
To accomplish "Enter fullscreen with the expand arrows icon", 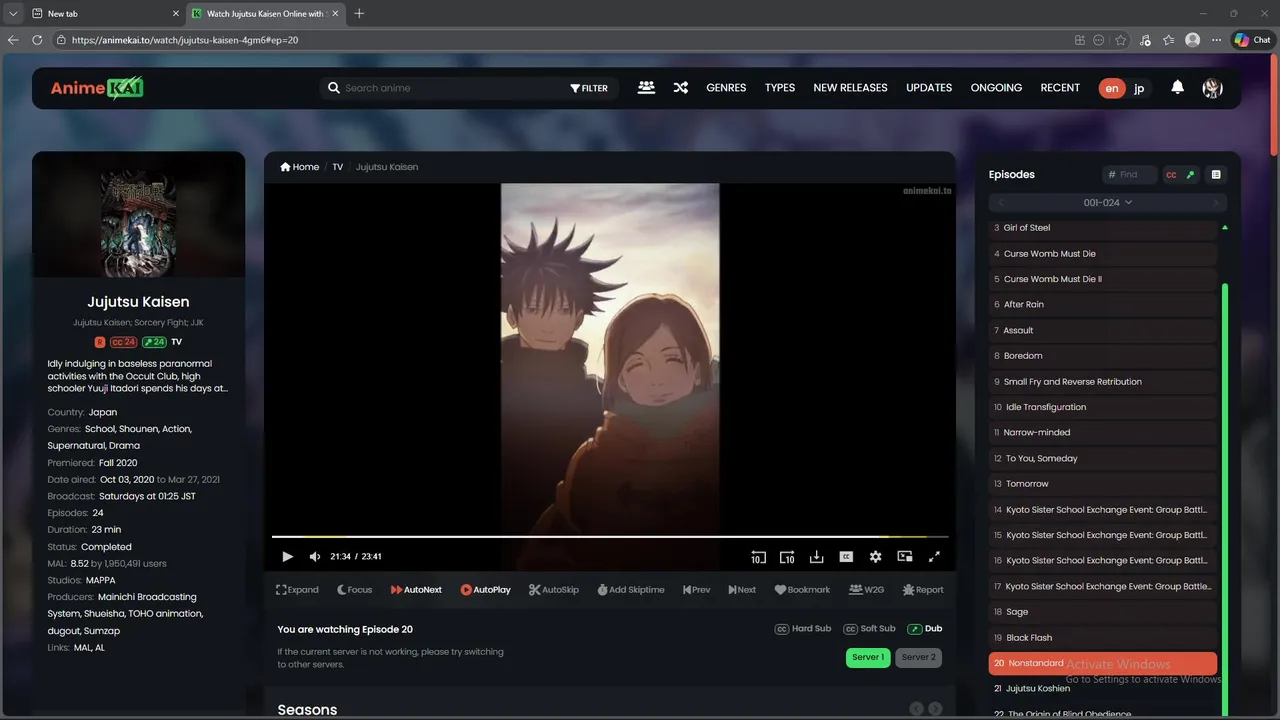I will [x=935, y=557].
